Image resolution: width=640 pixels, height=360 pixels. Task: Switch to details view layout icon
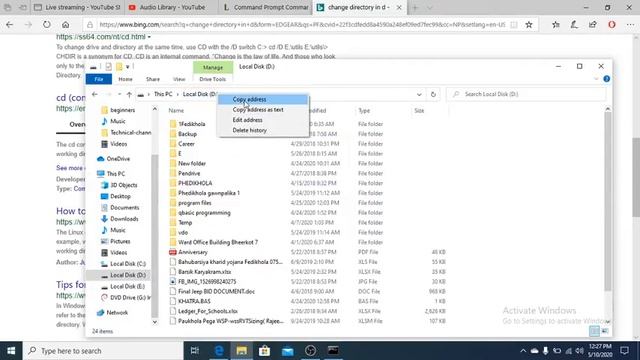point(594,331)
